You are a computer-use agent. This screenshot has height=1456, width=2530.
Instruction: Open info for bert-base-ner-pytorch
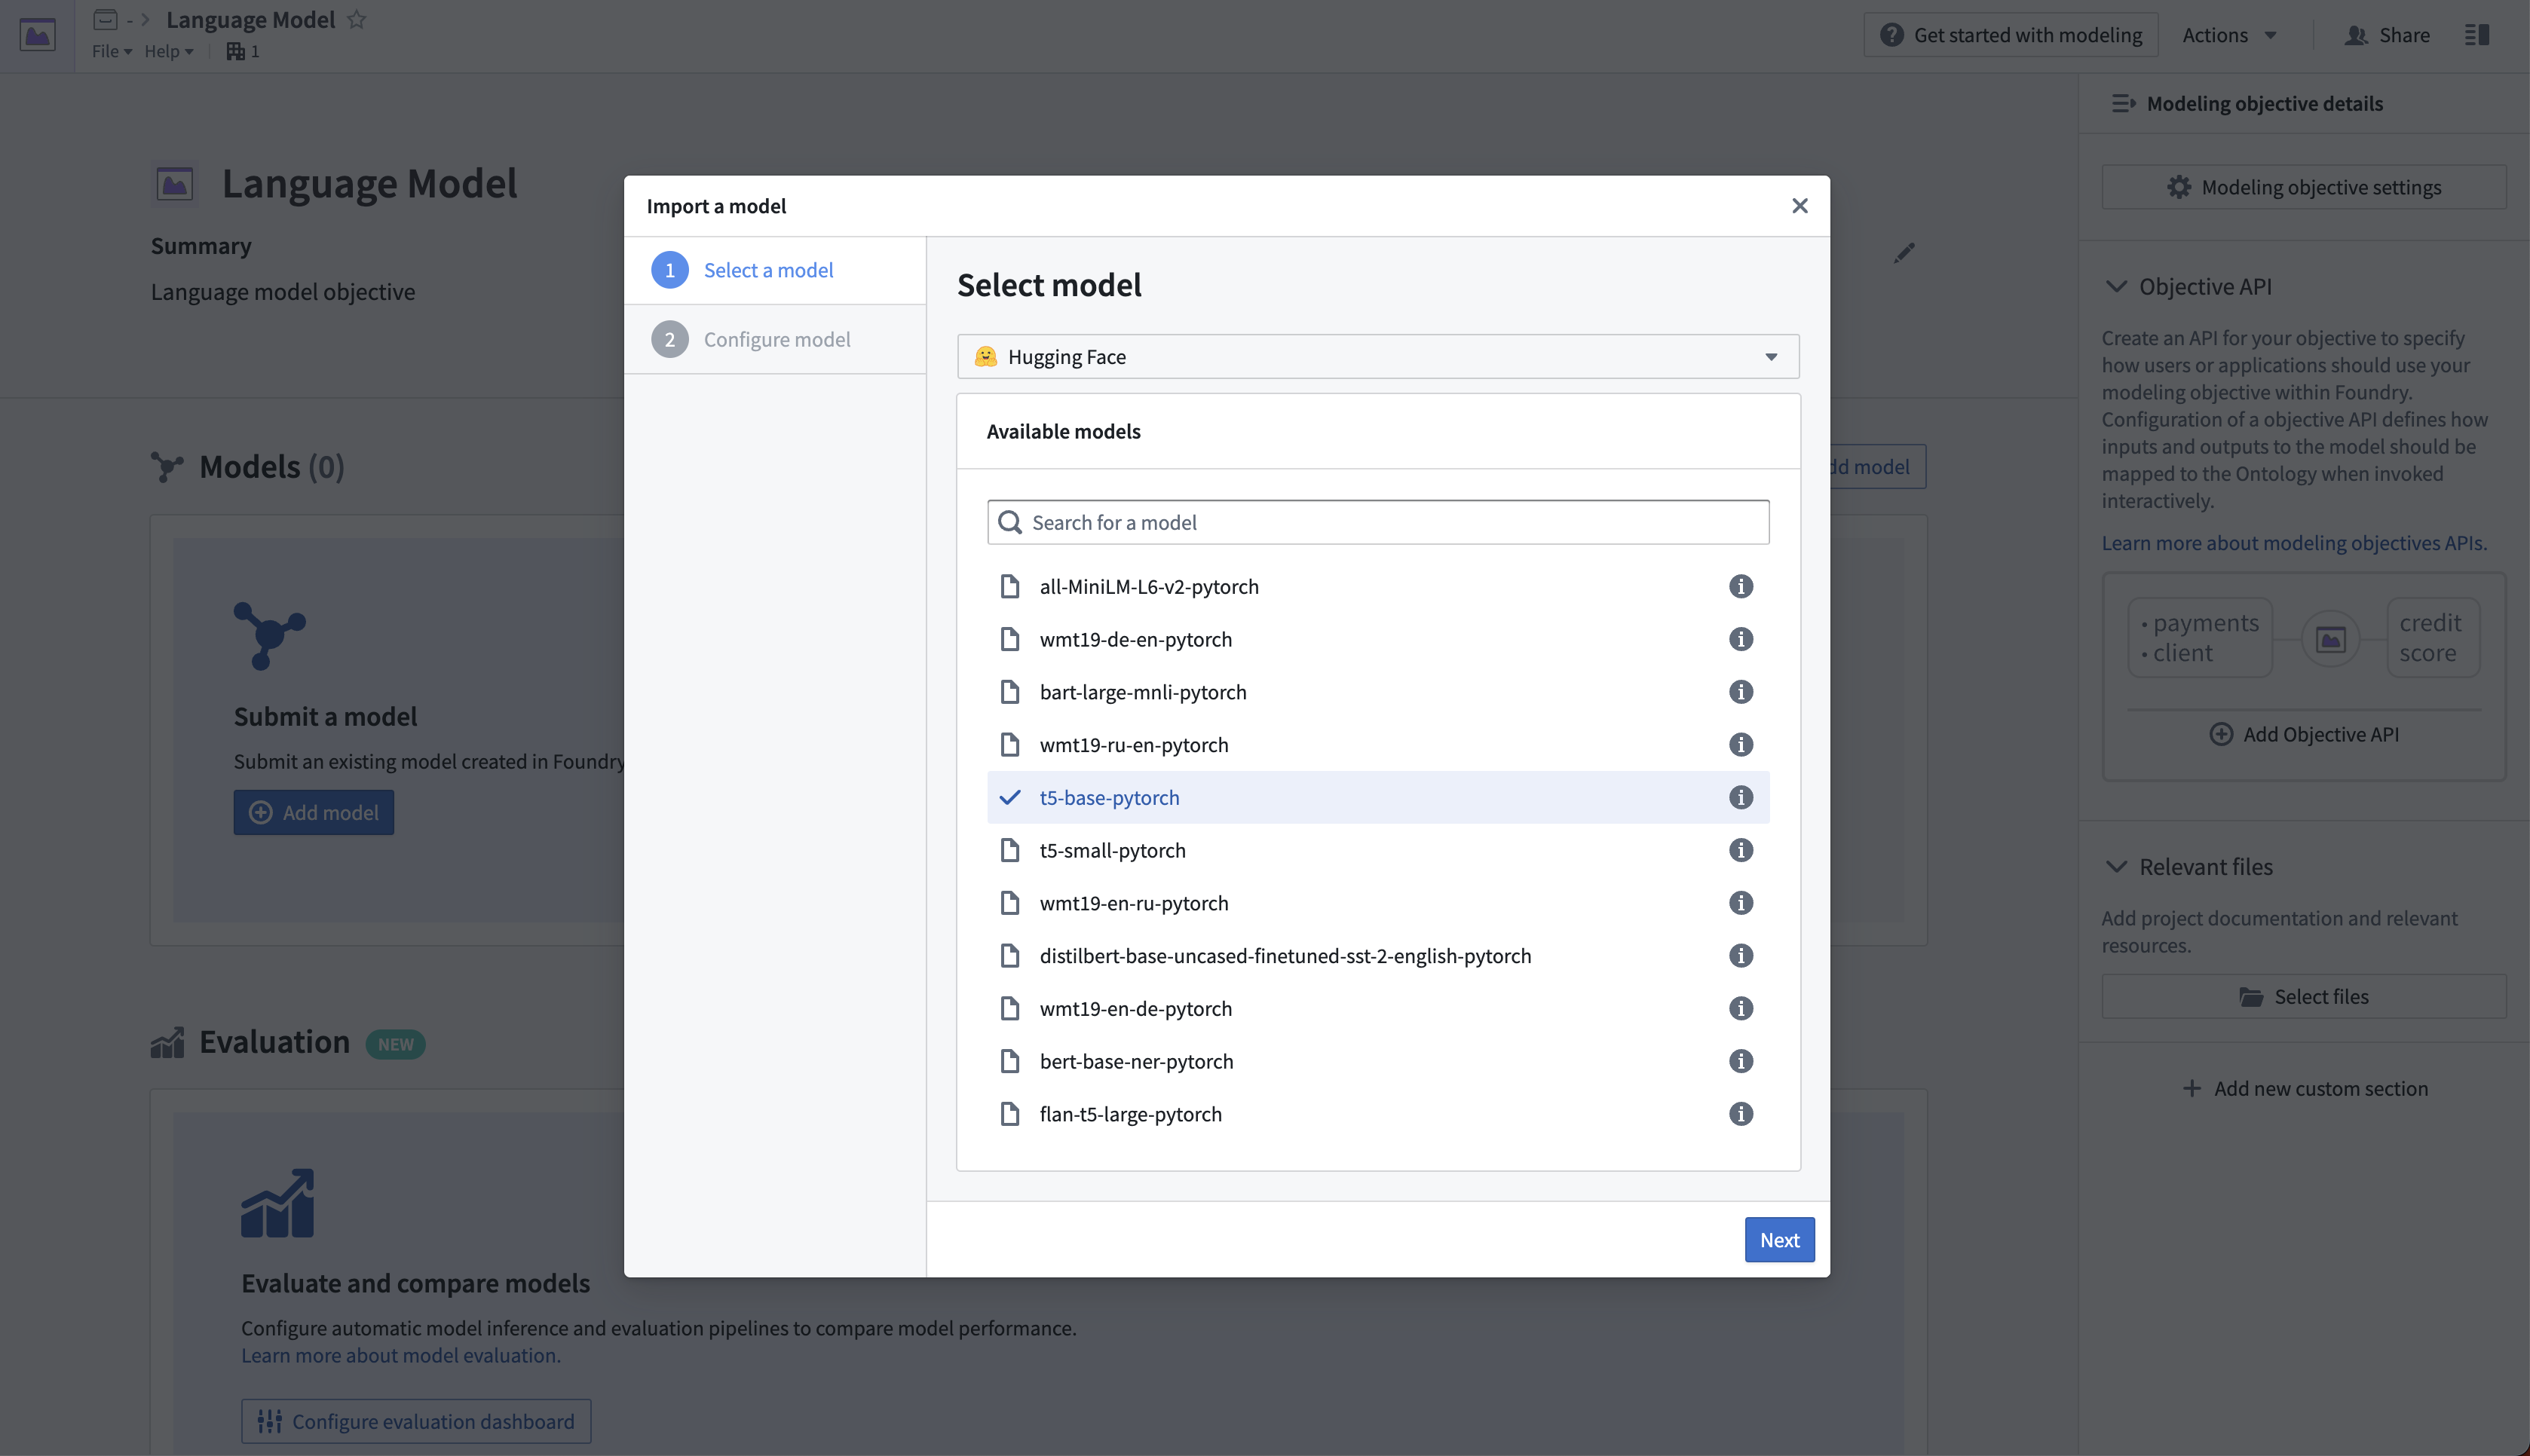pos(1740,1061)
